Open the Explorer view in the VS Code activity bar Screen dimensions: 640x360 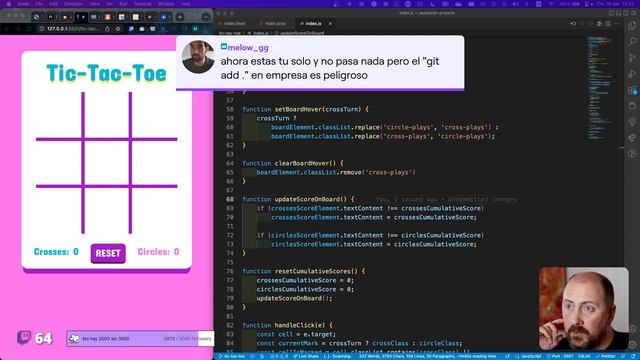(x=632, y=25)
